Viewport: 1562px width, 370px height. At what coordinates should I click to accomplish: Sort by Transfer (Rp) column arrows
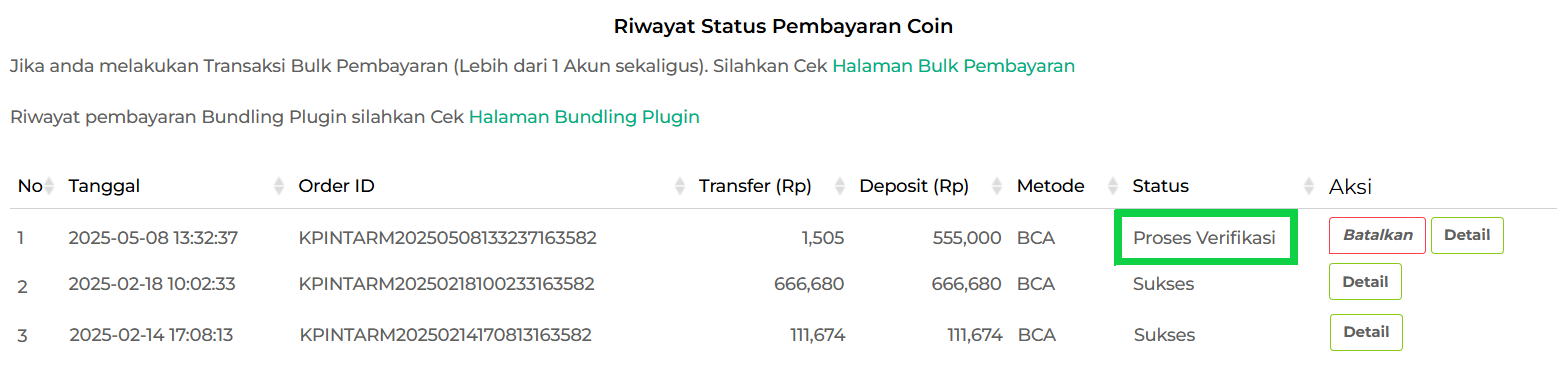point(839,186)
